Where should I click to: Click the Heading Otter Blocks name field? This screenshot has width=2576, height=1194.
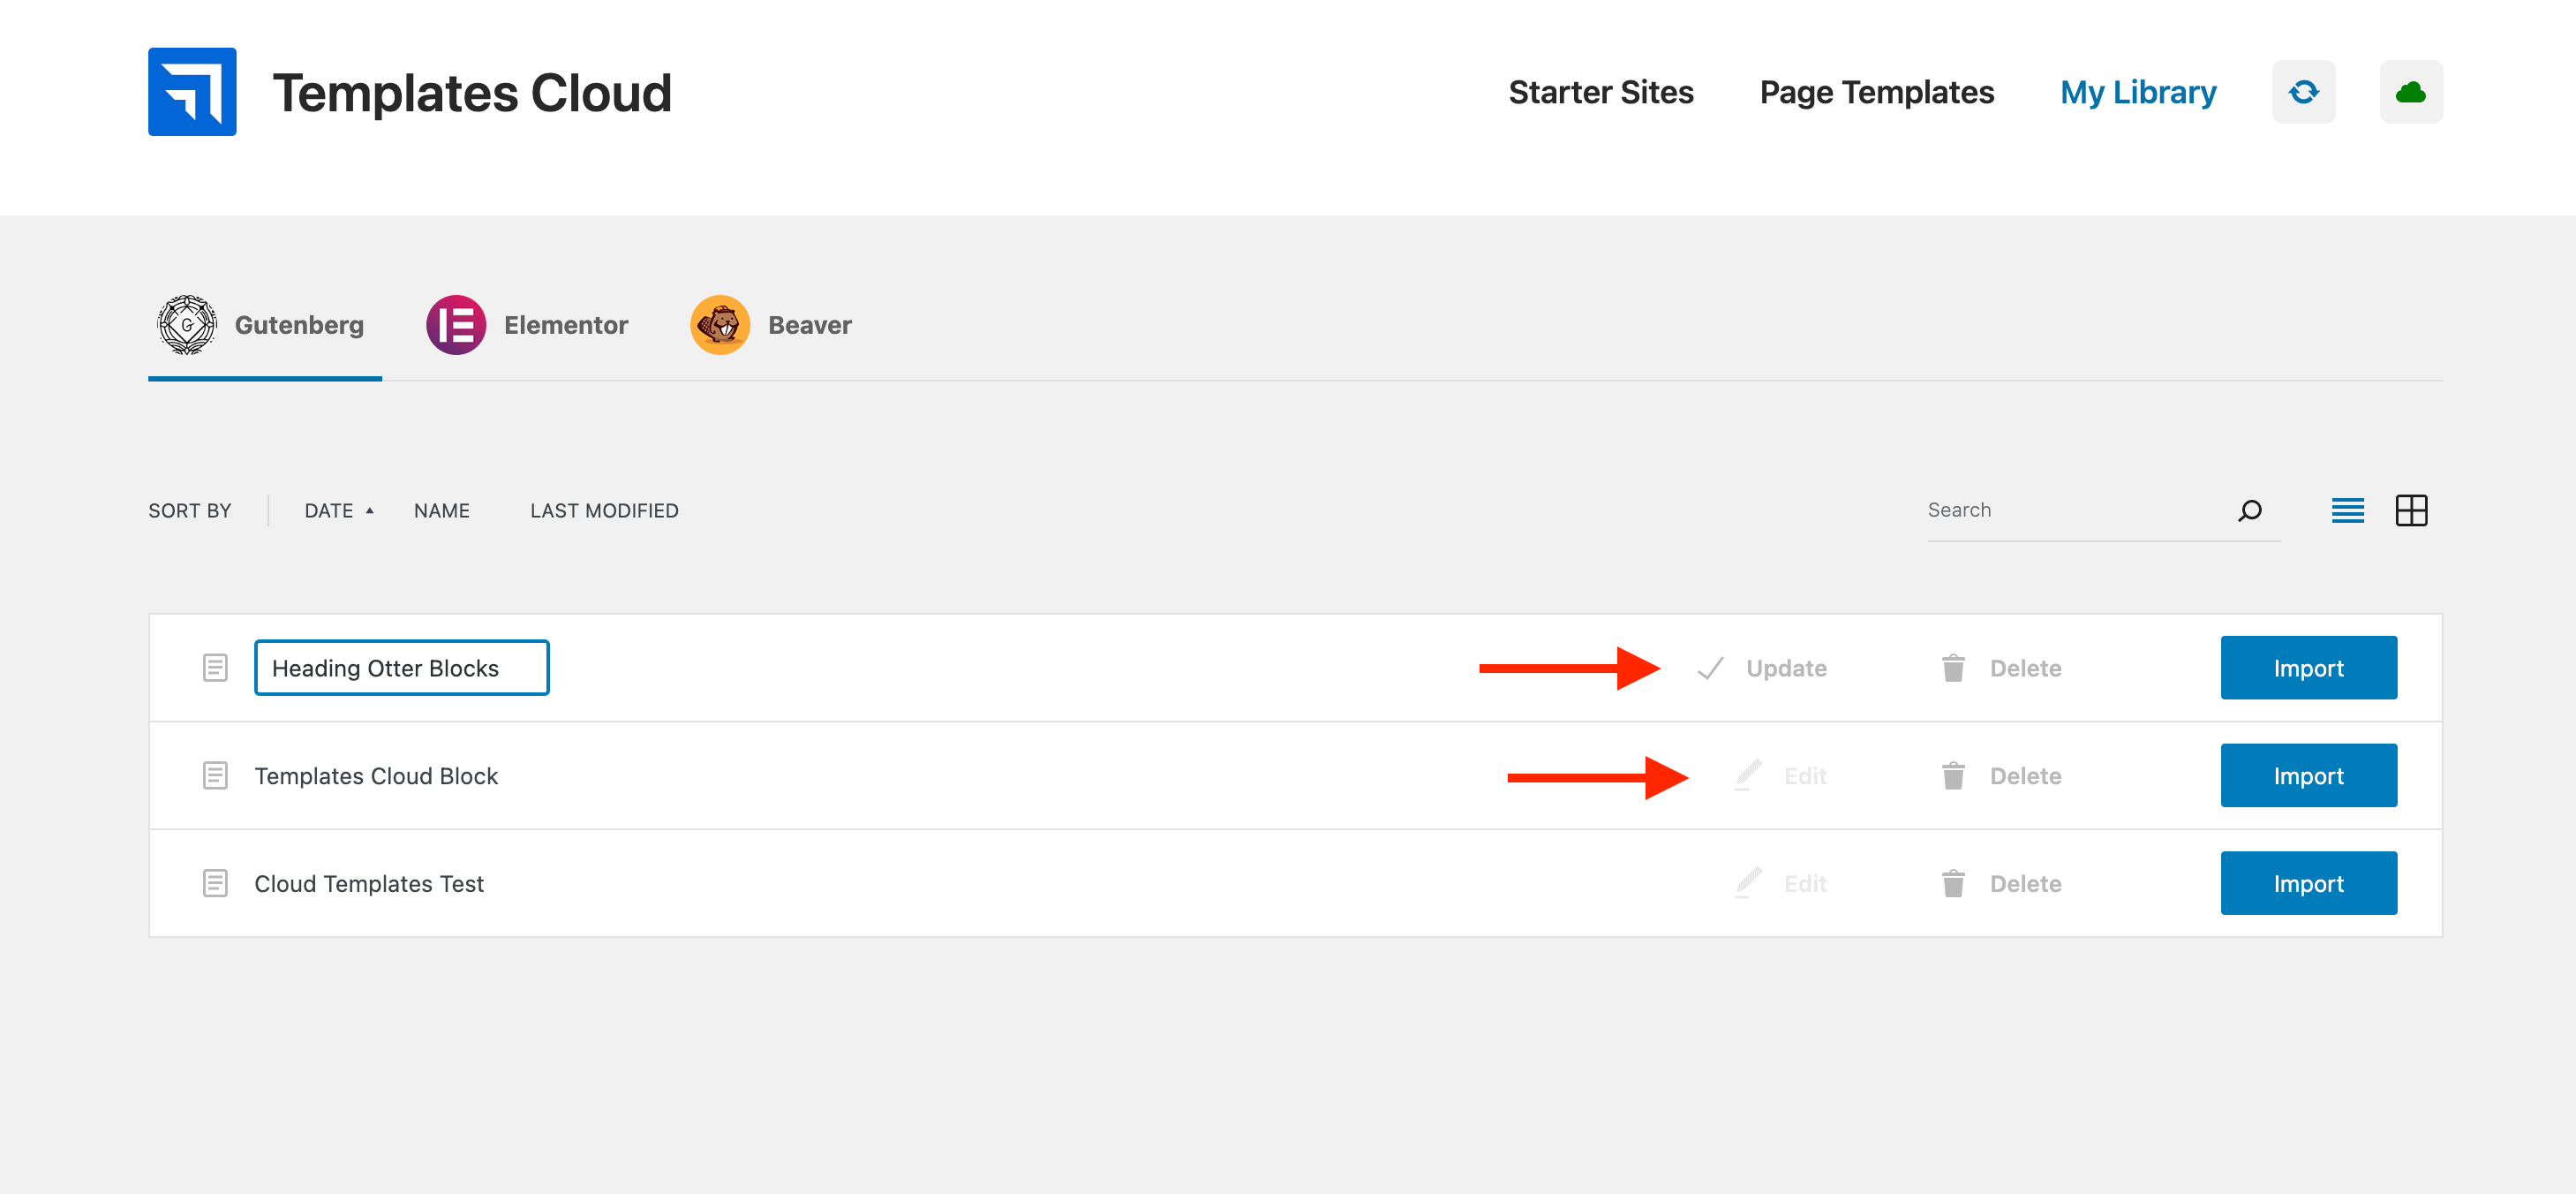coord(401,668)
